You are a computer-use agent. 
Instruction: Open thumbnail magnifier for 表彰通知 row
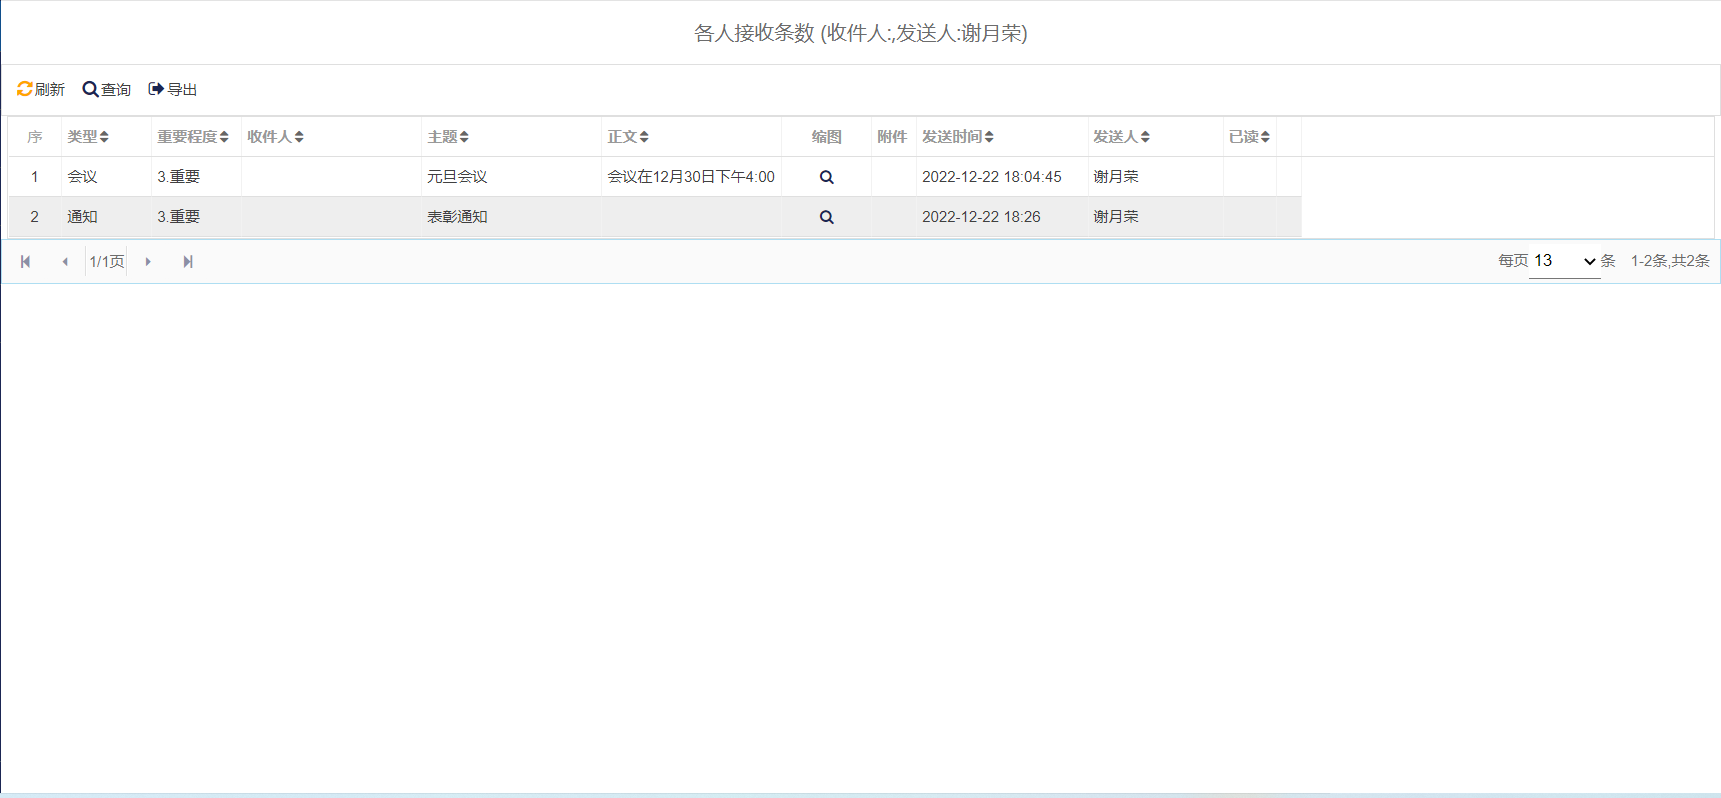(x=827, y=217)
